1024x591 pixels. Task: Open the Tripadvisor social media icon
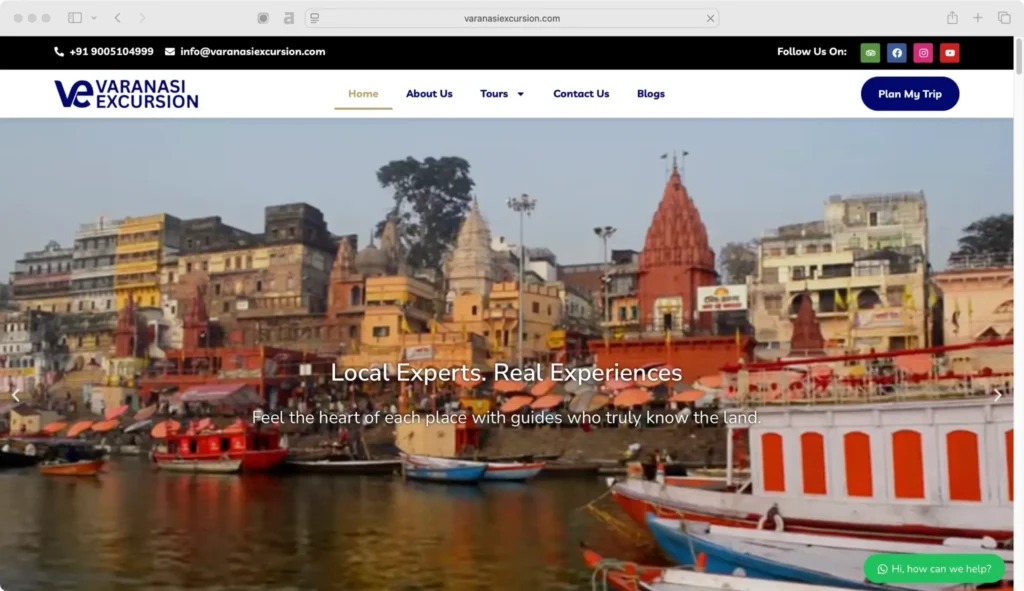tap(870, 52)
